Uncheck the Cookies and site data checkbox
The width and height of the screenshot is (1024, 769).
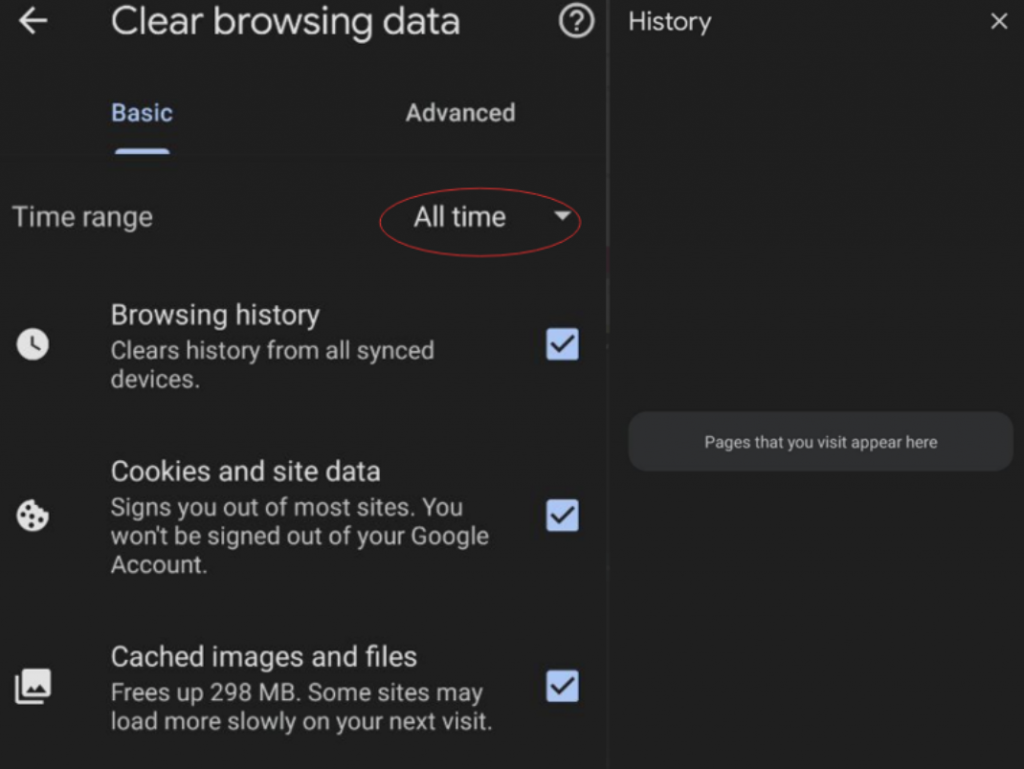tap(562, 516)
